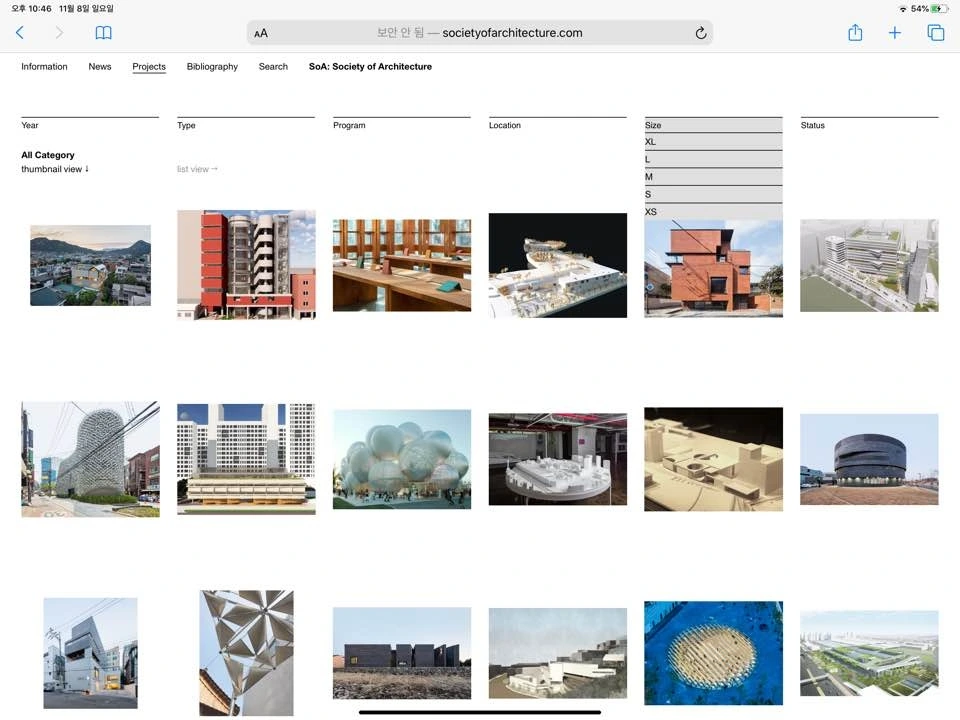
Task: Open the inflatable bubble pavilion thumbnail
Action: pyautogui.click(x=402, y=459)
